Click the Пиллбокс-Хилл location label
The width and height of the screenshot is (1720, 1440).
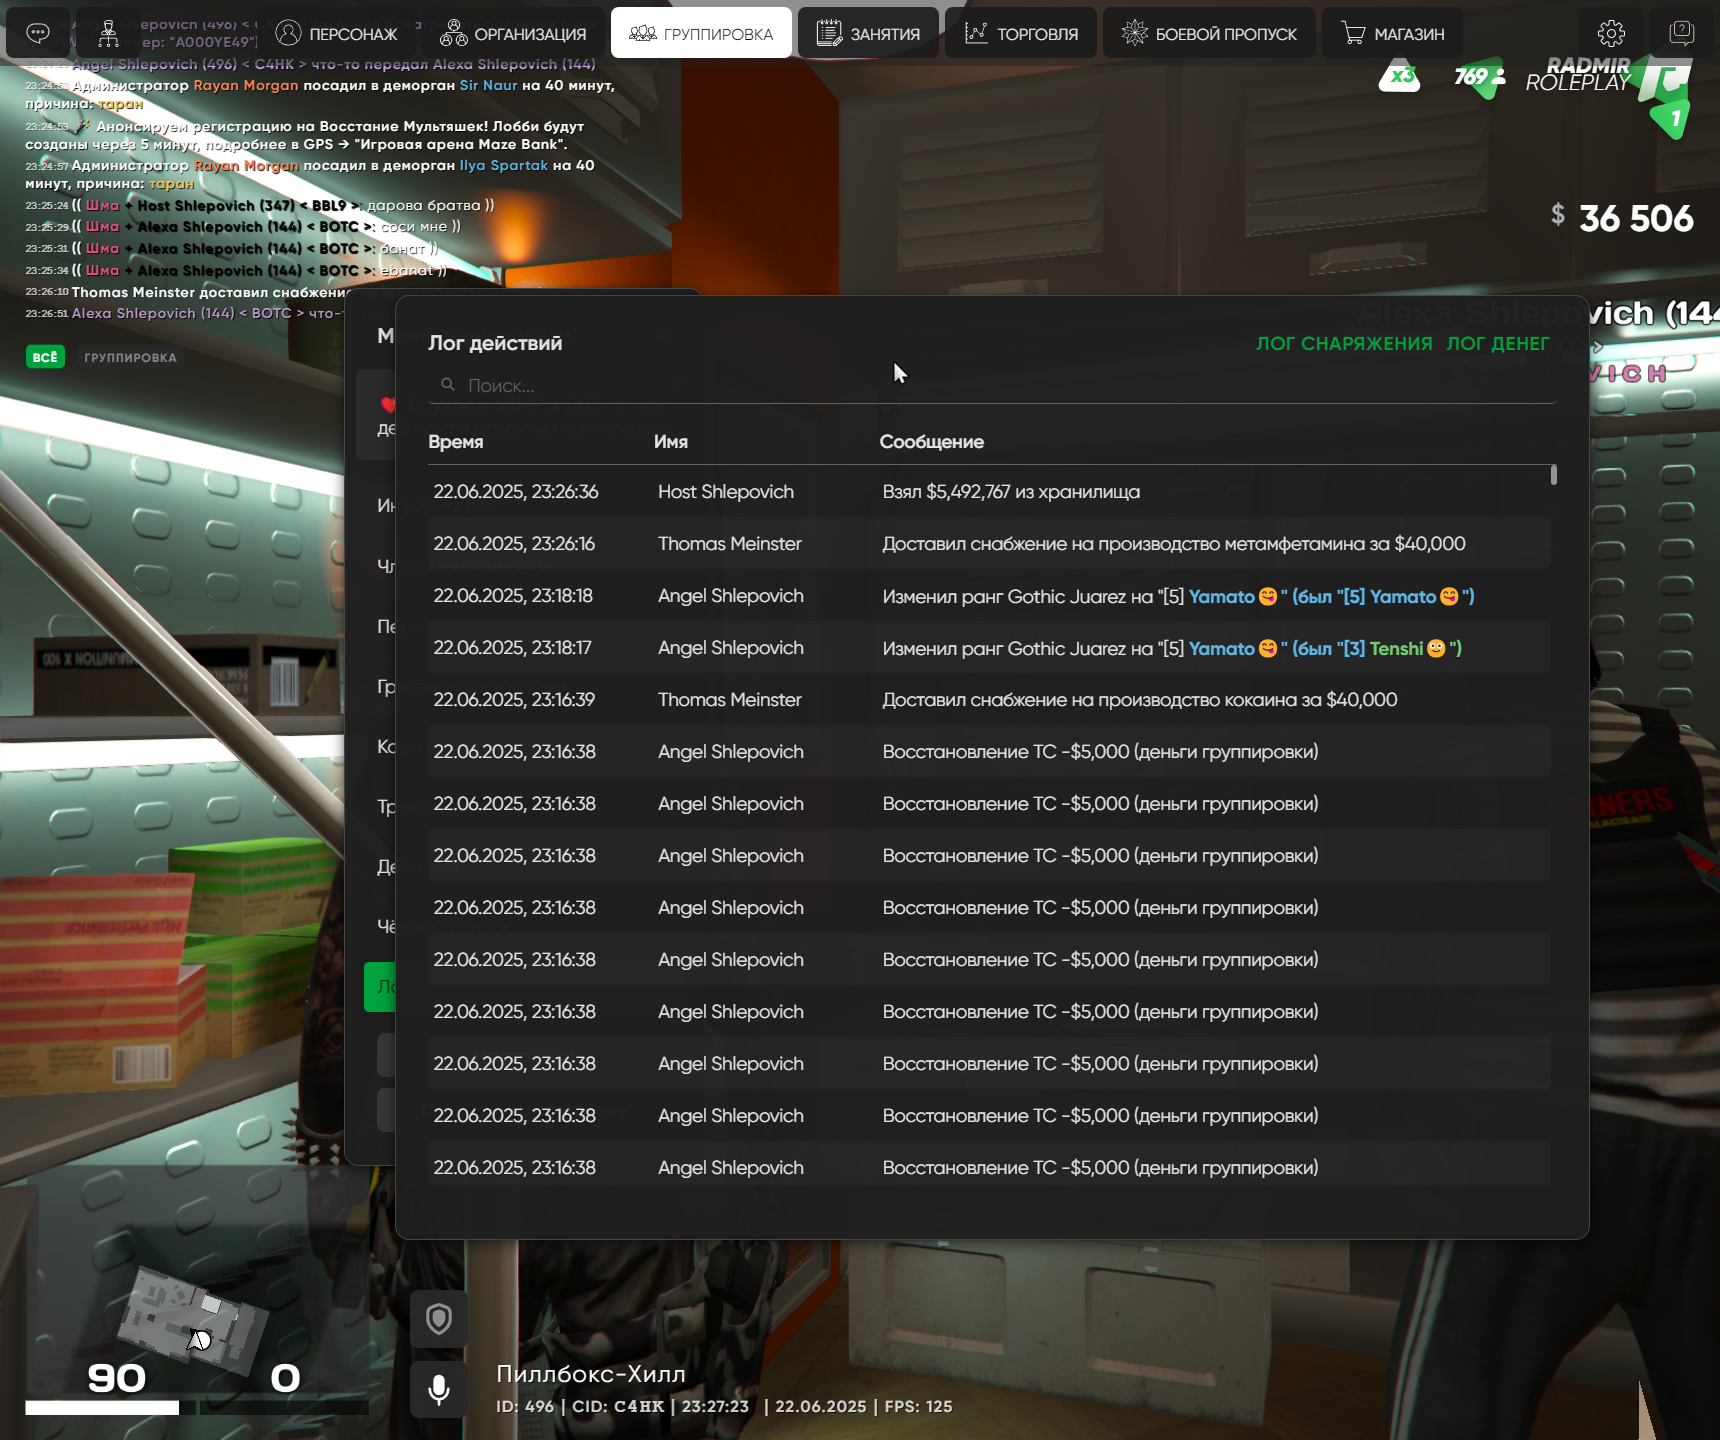tap(591, 1373)
